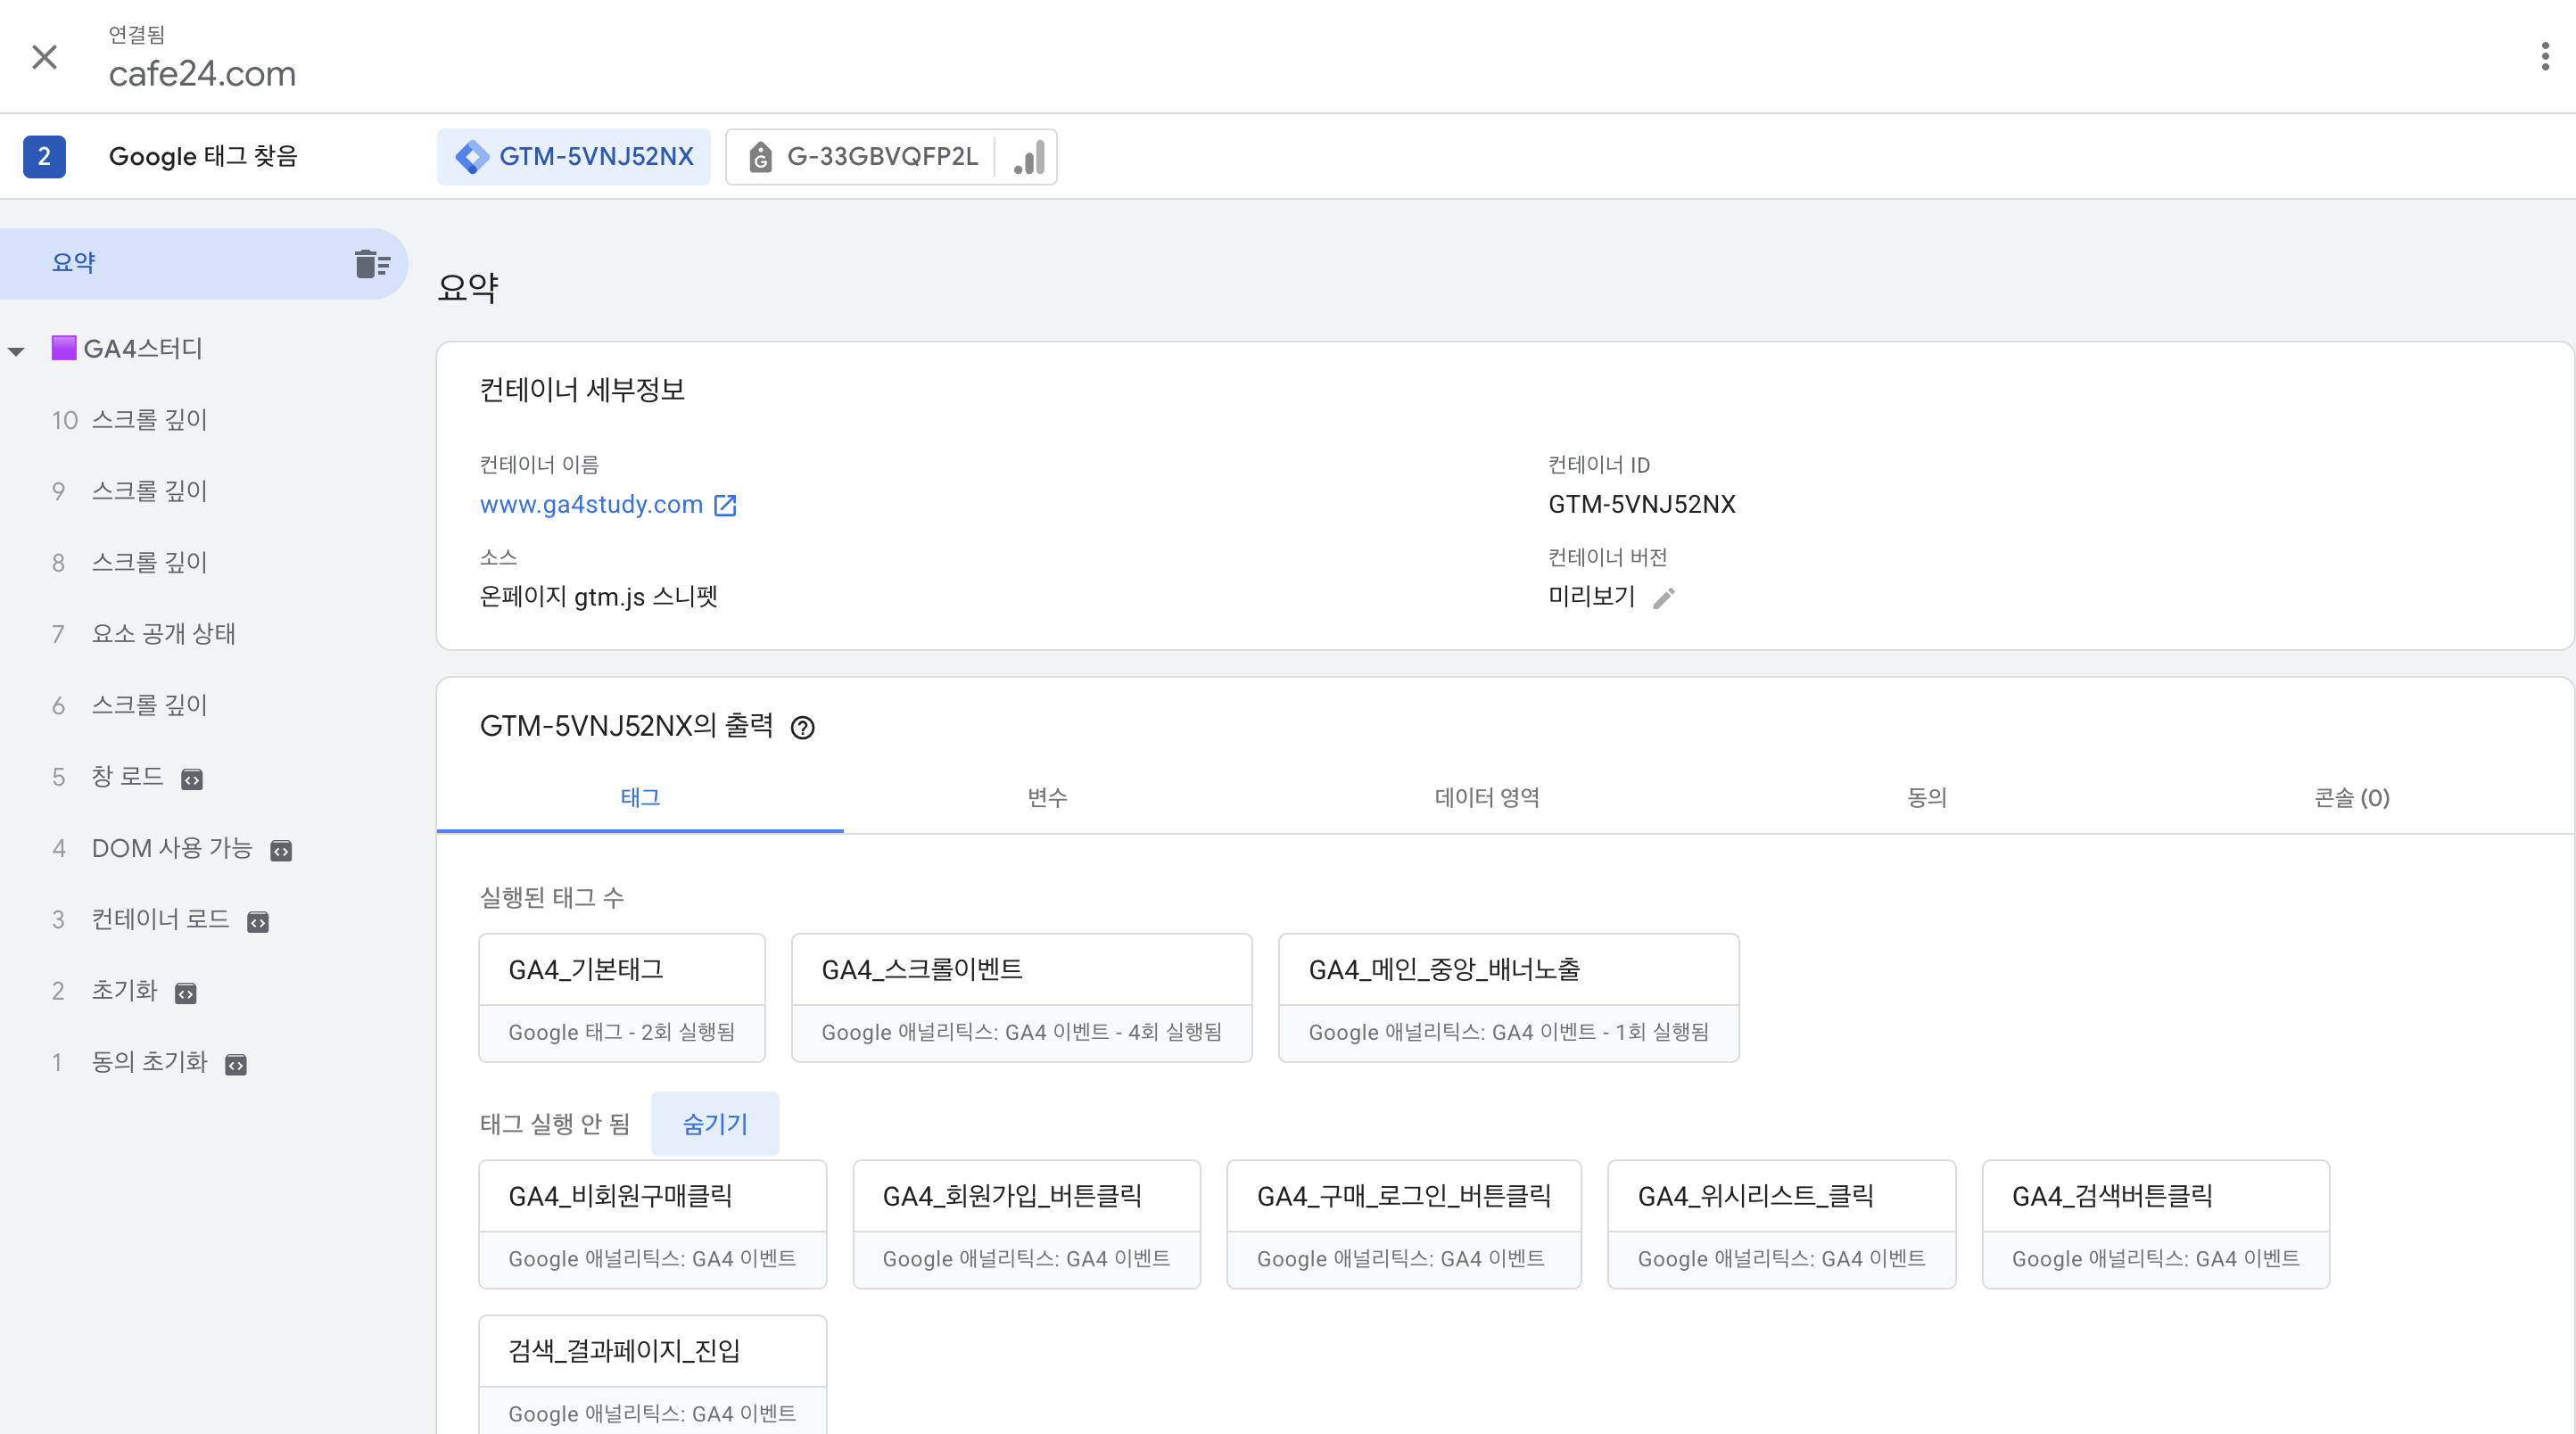Click the help icon beside 출력 heading
2576x1434 pixels.
point(802,728)
